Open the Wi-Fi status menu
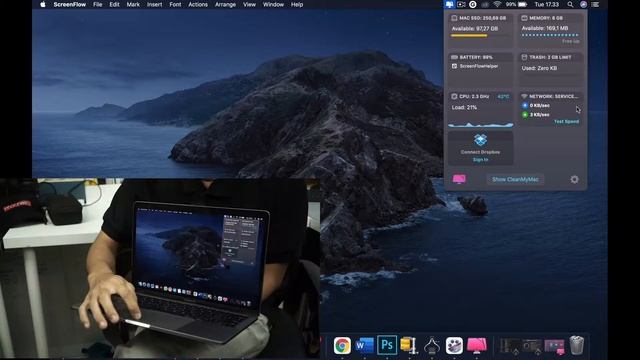 pos(497,4)
